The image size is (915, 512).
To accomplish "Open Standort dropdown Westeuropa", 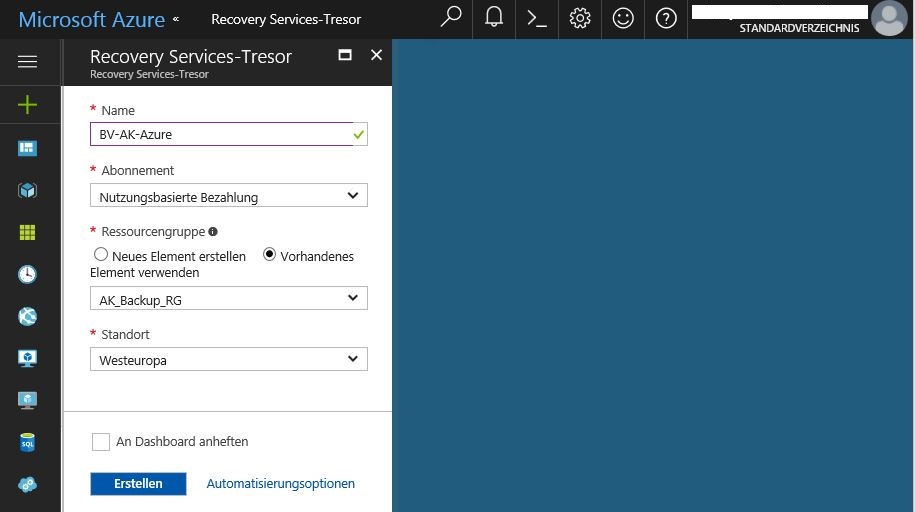I will 229,359.
